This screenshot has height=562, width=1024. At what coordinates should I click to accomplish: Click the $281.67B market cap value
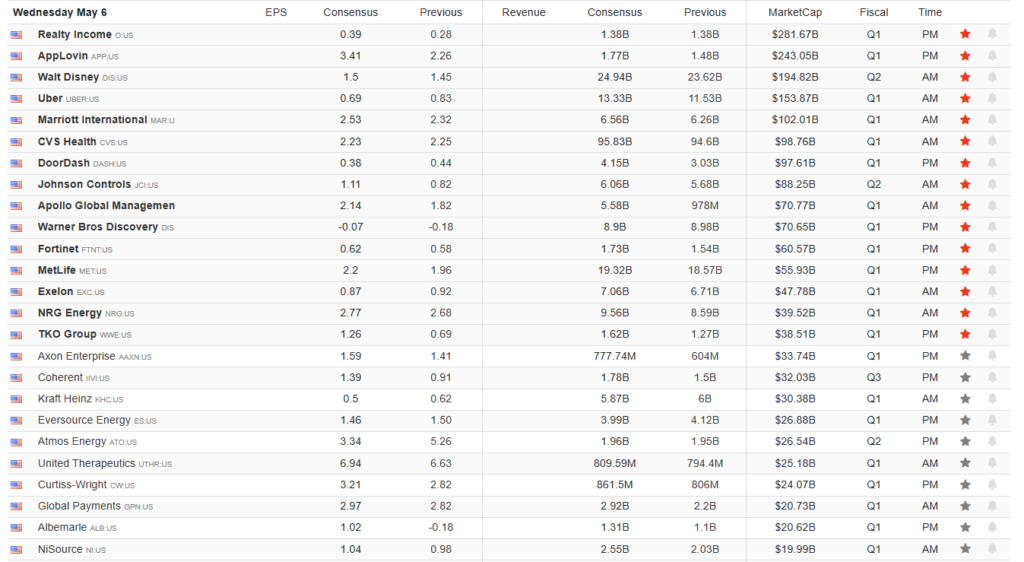(x=795, y=34)
